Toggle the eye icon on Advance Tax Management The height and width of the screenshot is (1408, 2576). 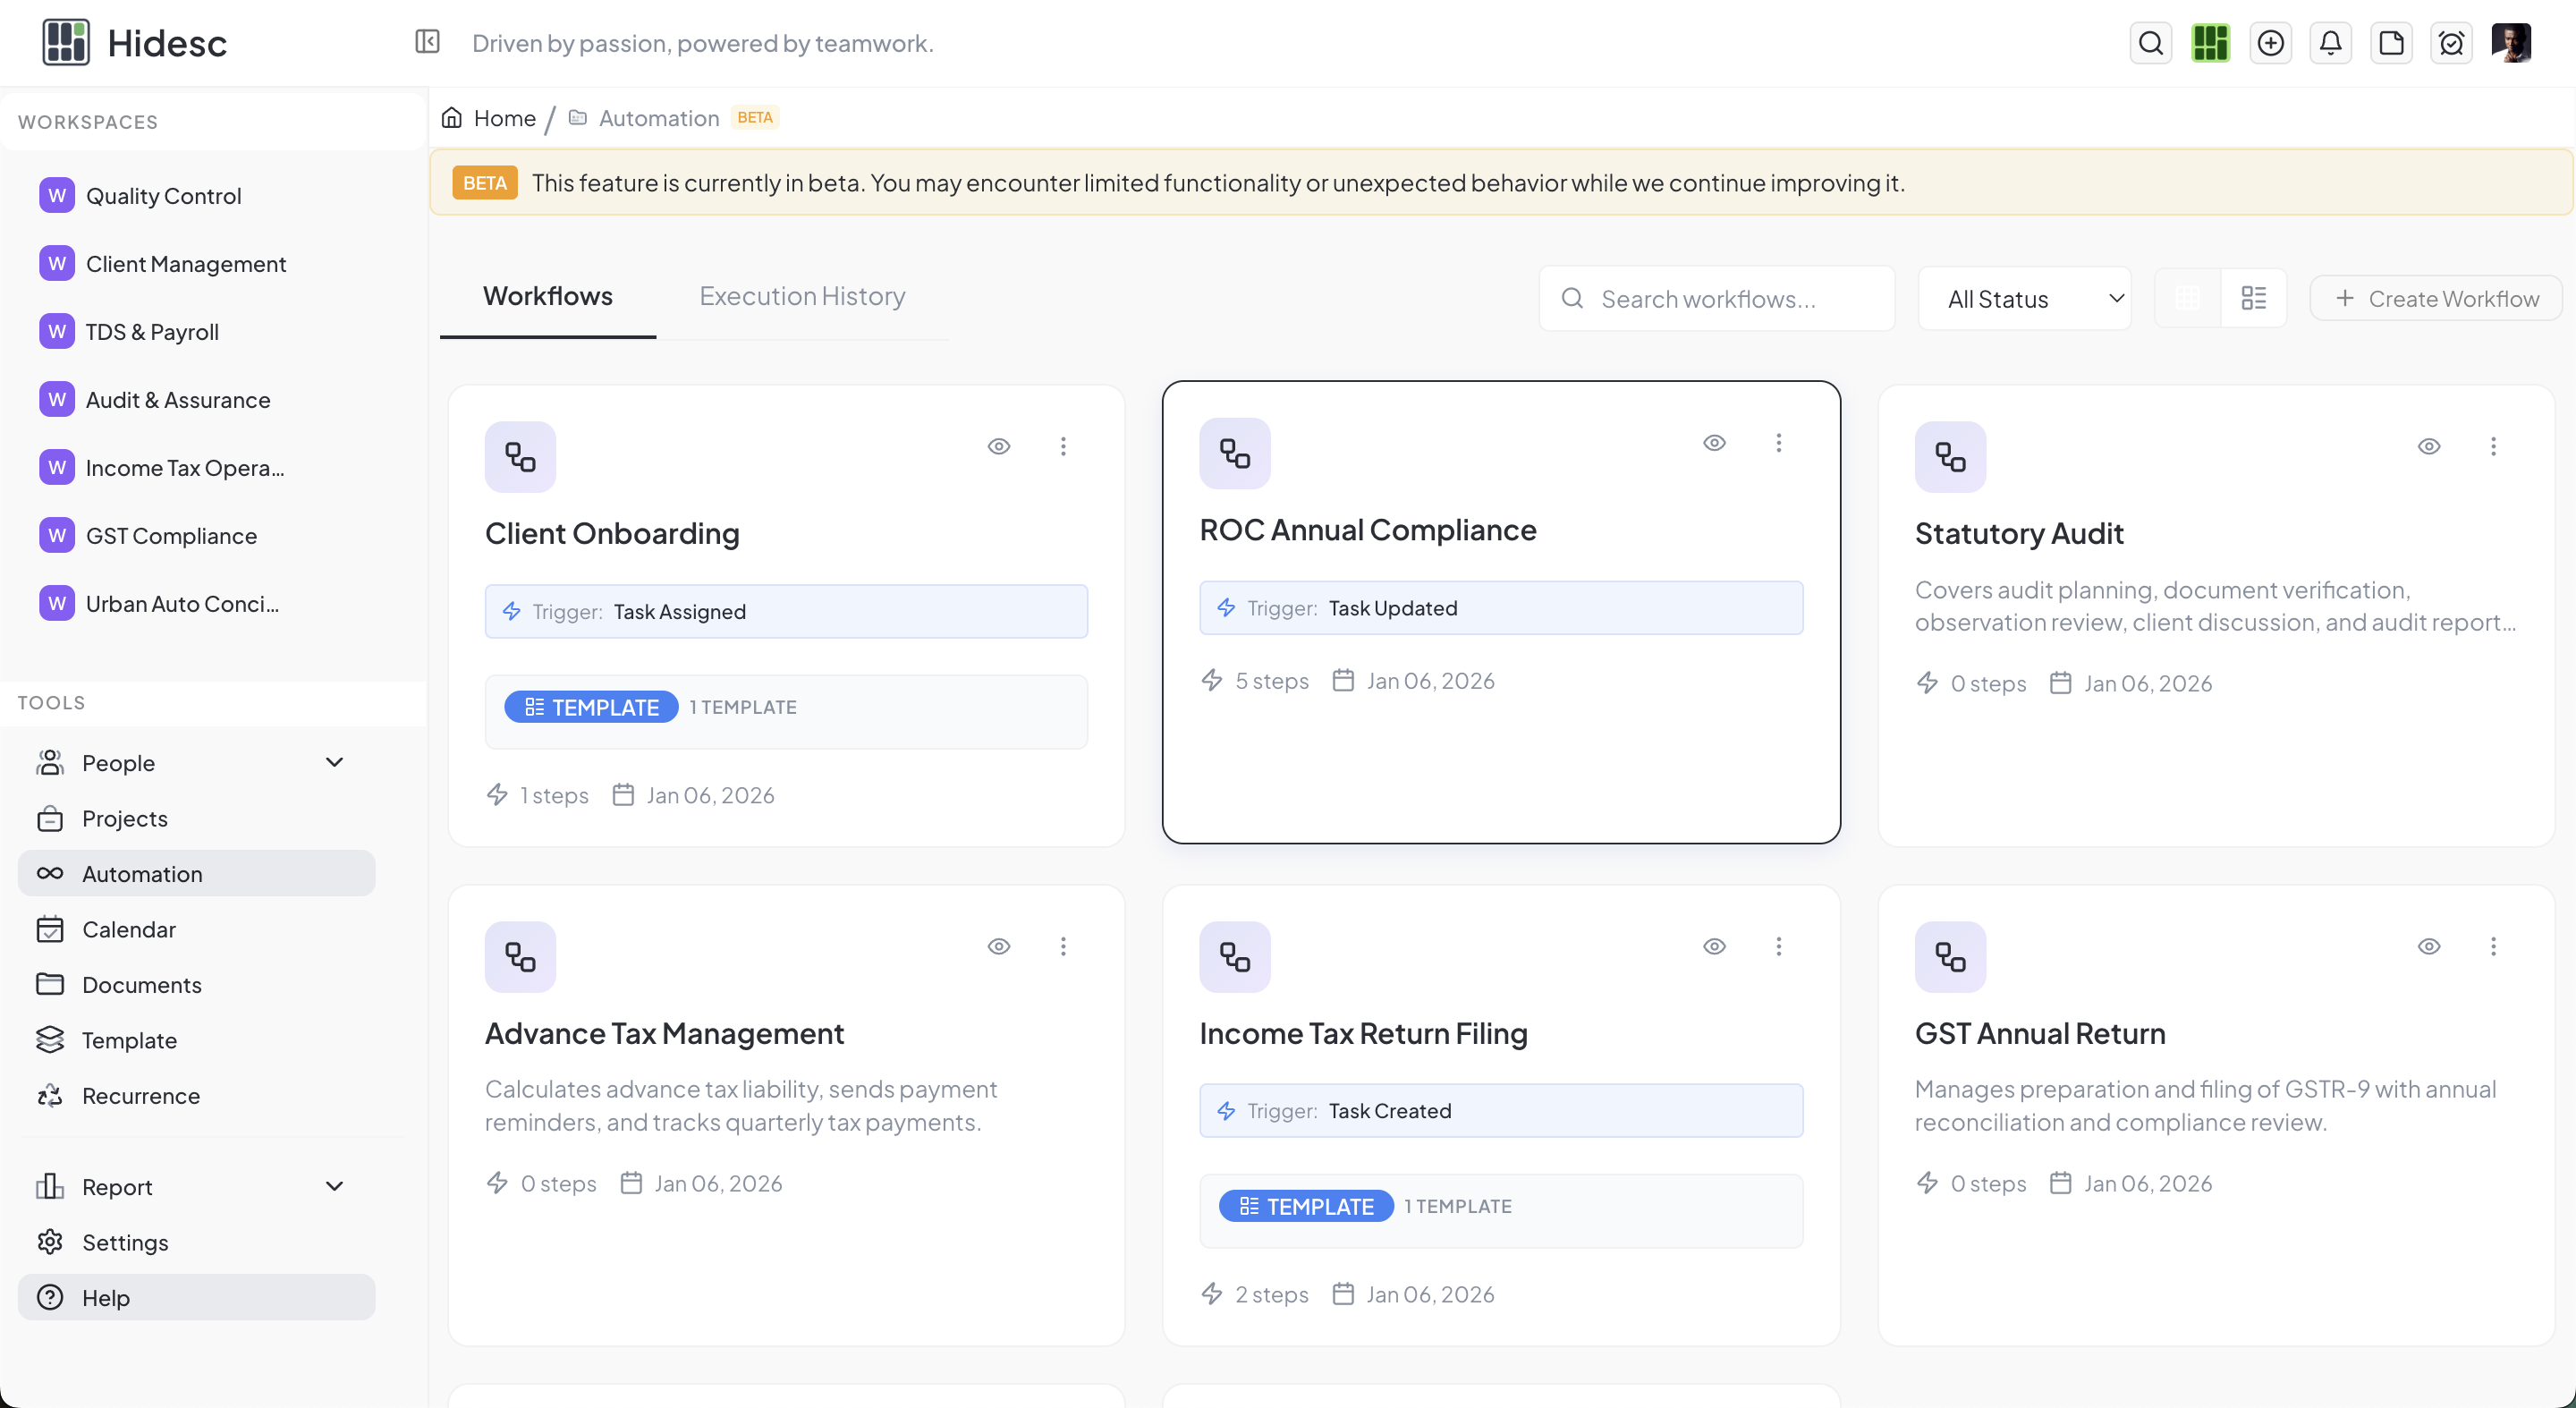click(x=998, y=946)
